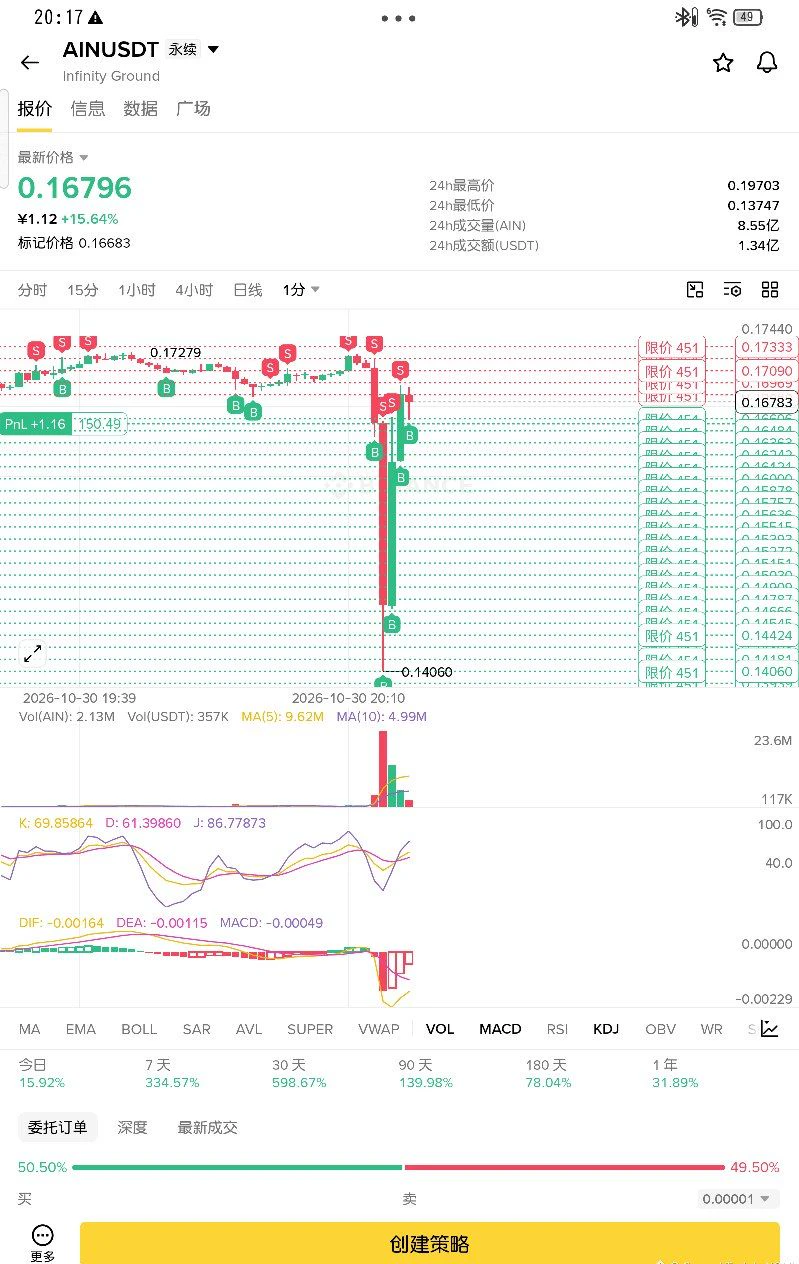Tap the 限价 451 order at 0.14424

coord(672,636)
